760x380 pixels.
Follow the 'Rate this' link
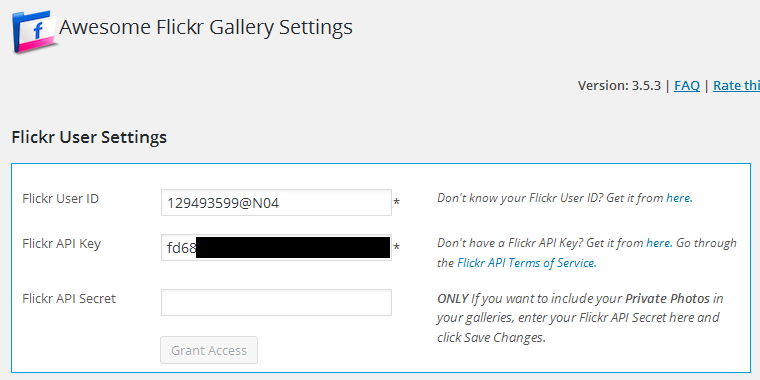[x=736, y=86]
